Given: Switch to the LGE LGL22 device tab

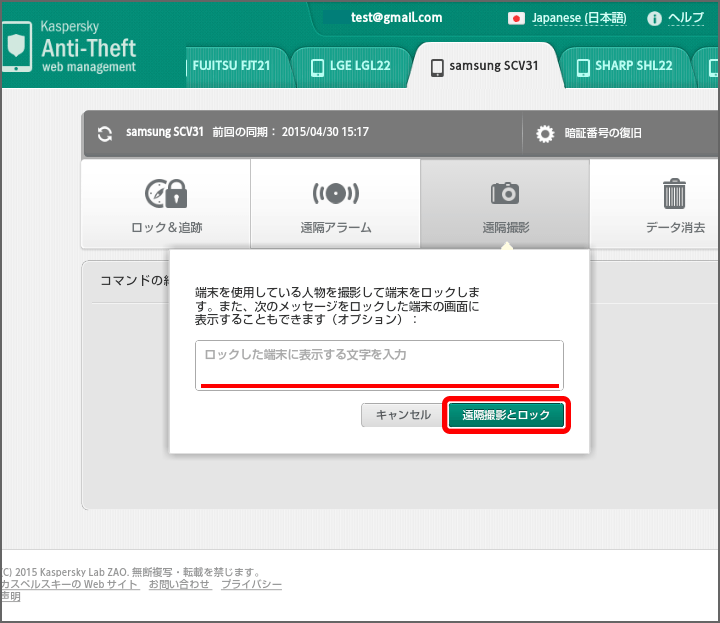Looking at the screenshot, I should click(x=351, y=67).
